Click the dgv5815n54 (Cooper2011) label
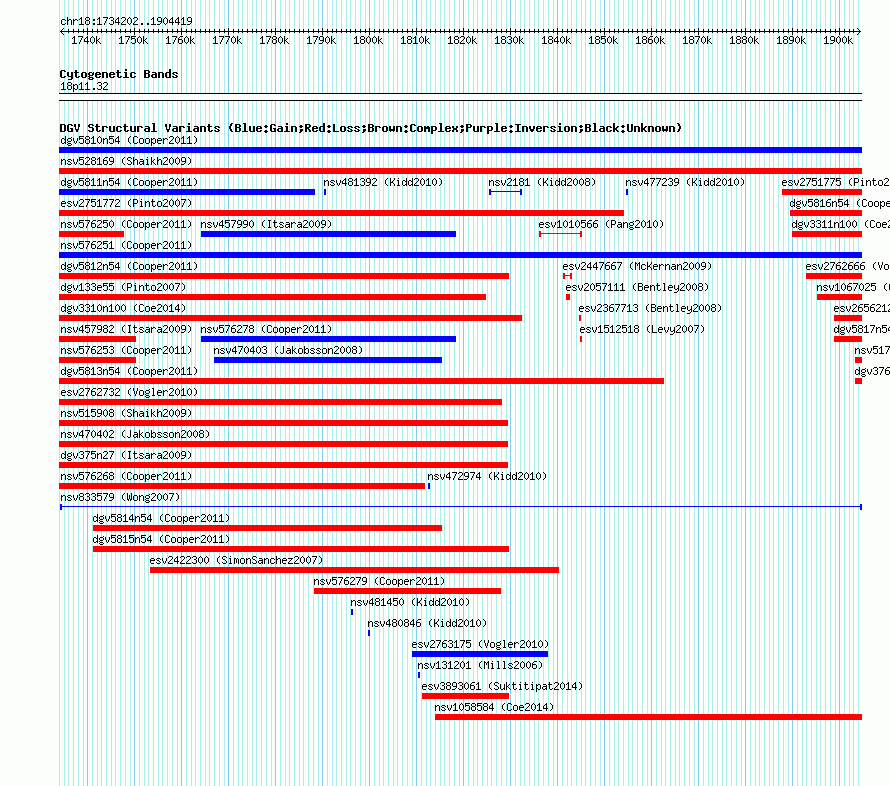This screenshot has width=890, height=786. [x=161, y=539]
